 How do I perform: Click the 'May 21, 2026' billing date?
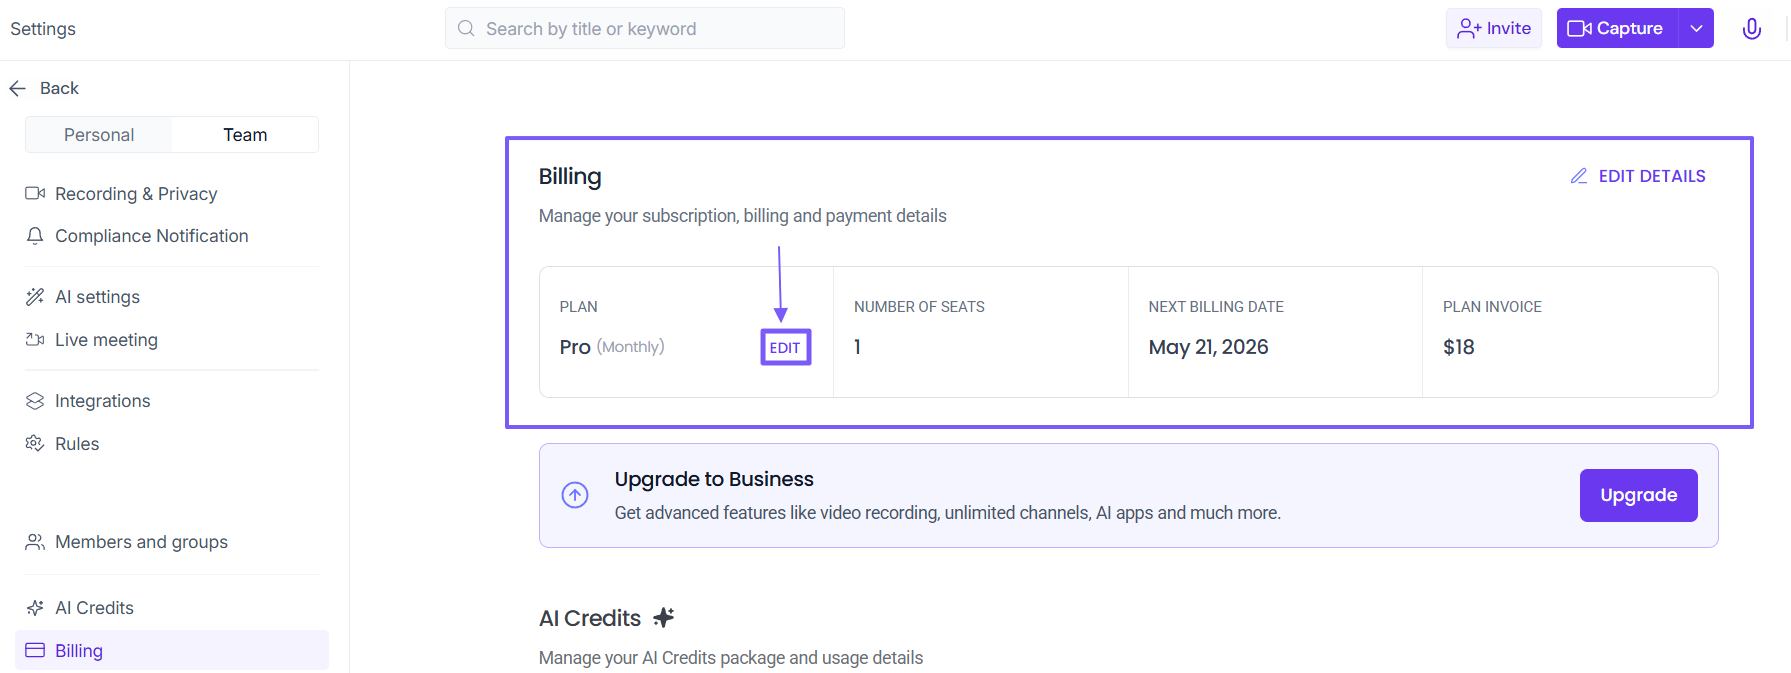point(1208,347)
